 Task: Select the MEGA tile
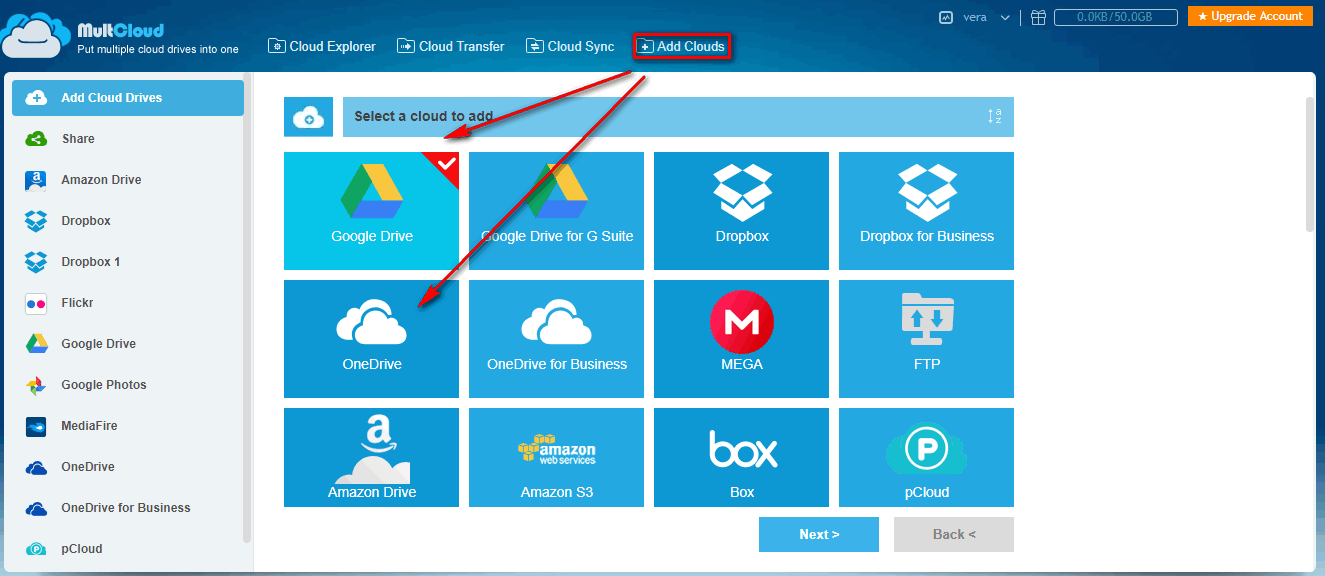click(x=742, y=339)
